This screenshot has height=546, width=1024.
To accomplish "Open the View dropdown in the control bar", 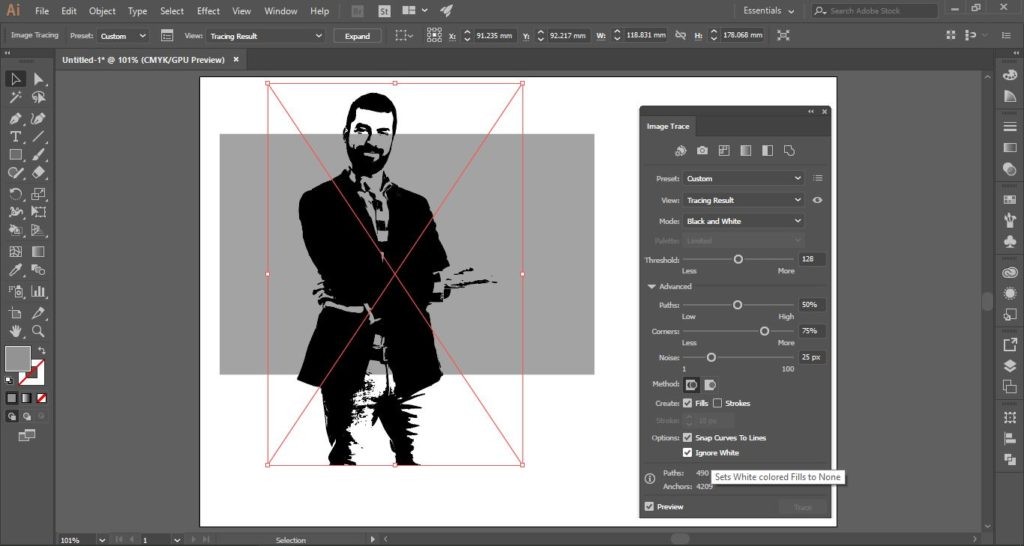I will pyautogui.click(x=266, y=36).
